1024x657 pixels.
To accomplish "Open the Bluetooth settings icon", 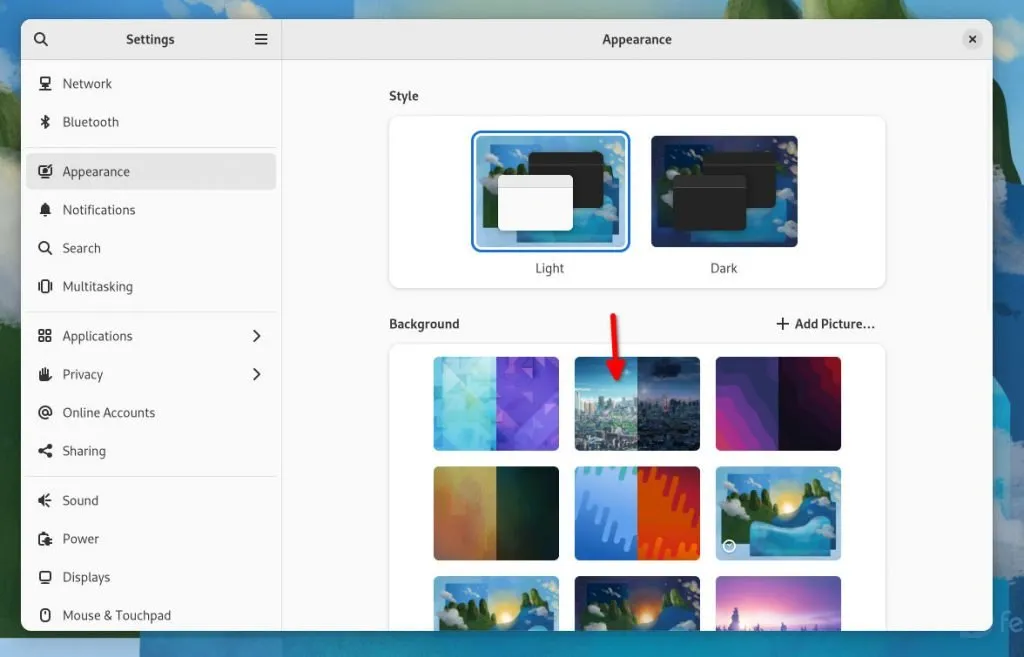I will coord(46,121).
